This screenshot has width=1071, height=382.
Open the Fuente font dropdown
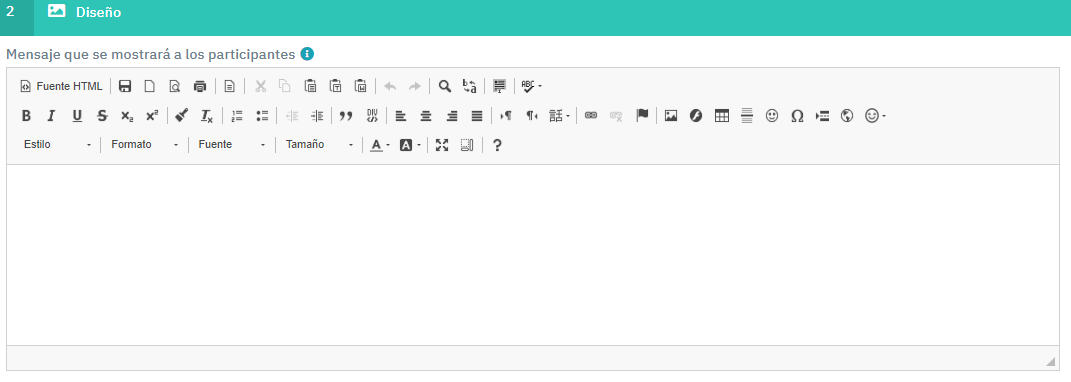[232, 145]
